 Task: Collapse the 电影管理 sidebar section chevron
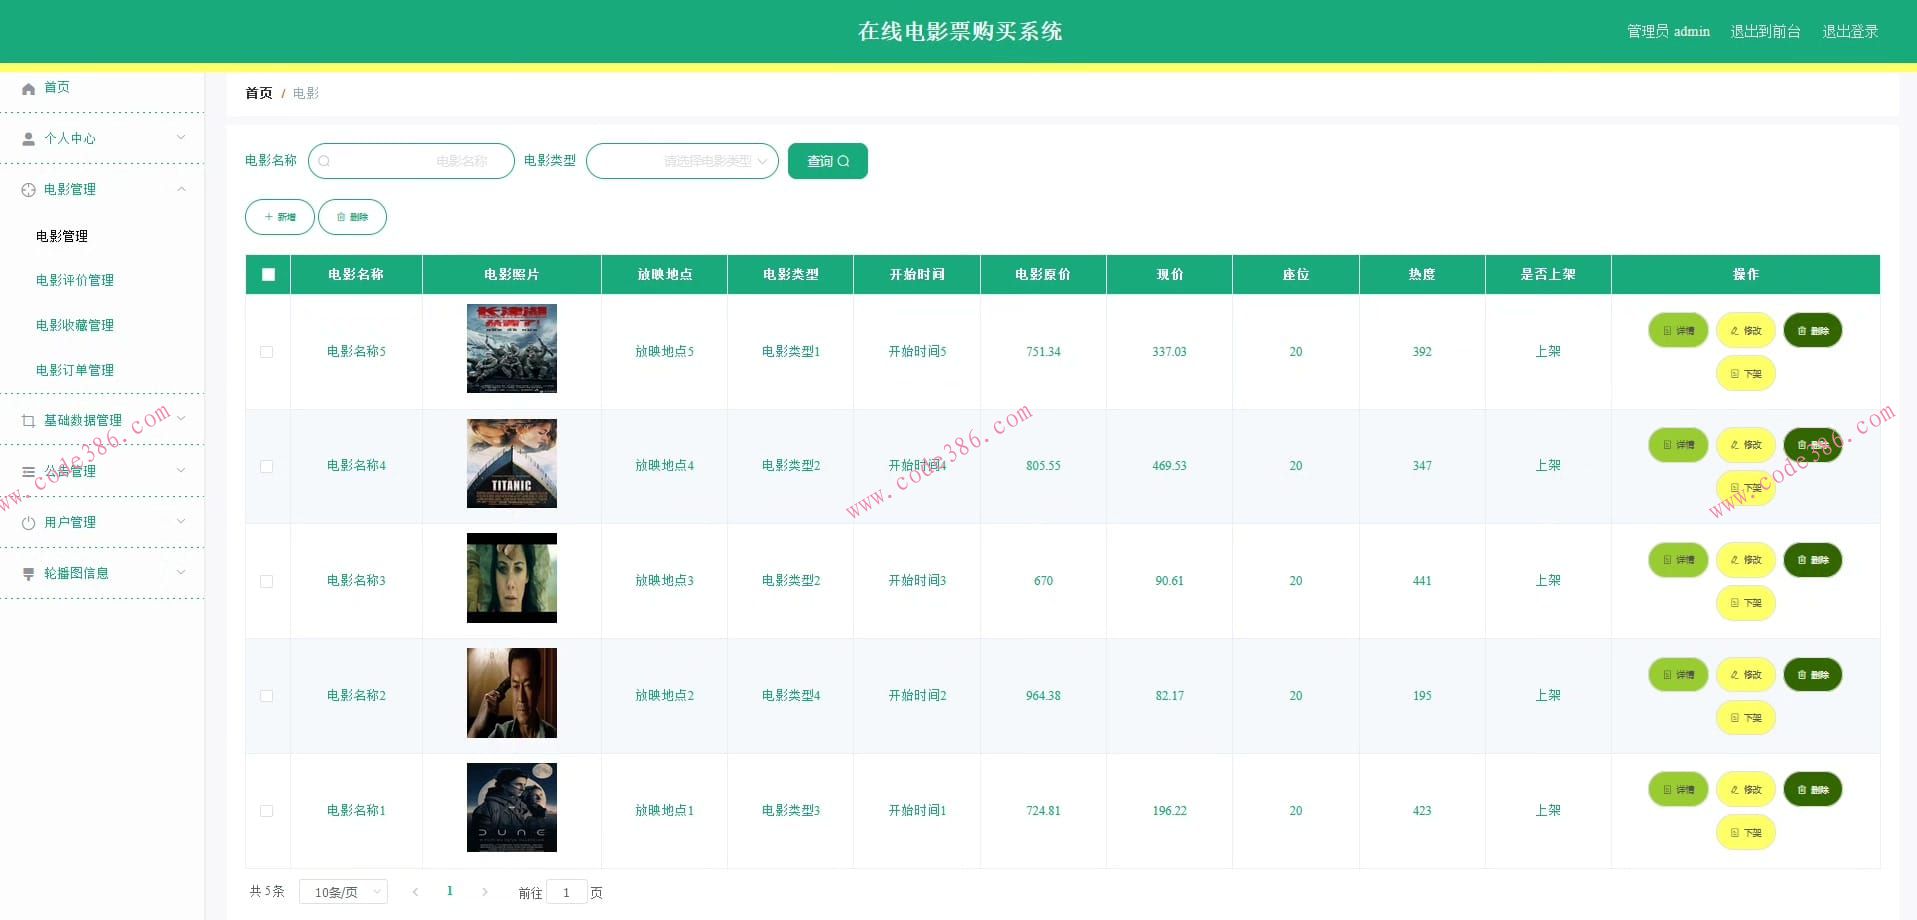click(x=181, y=189)
